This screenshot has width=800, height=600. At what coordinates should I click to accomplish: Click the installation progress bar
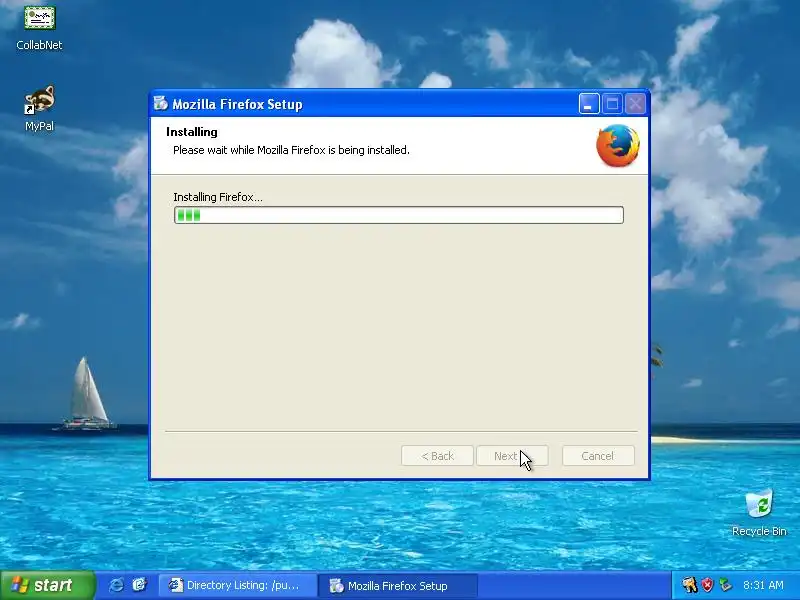tap(398, 215)
